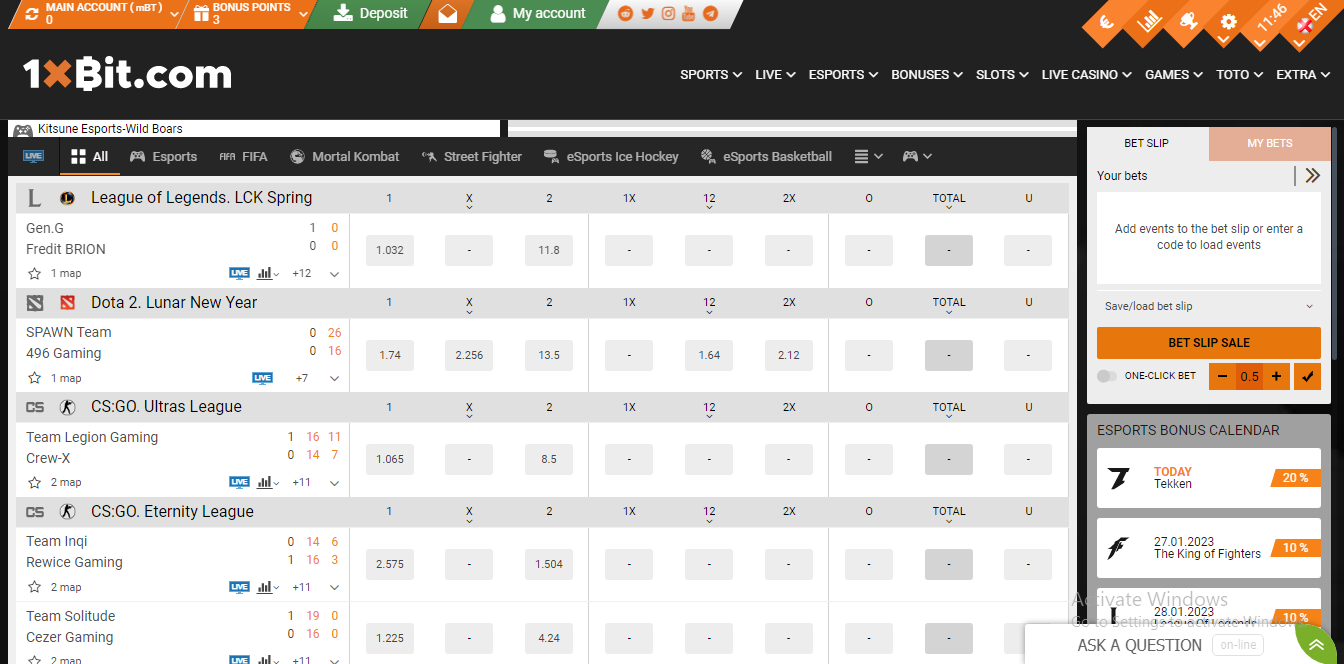Star the SPAWN Team vs 496 Gaming match

[35, 378]
